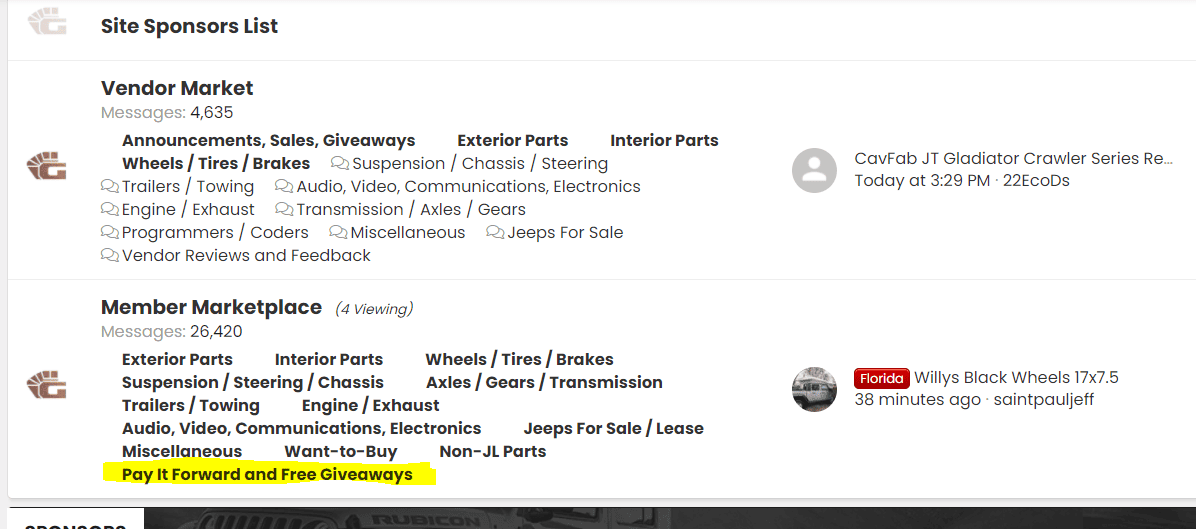The height and width of the screenshot is (529, 1196).
Task: Open the Willys Black Wheels 17x7.5 thread
Action: pyautogui.click(x=1016, y=377)
